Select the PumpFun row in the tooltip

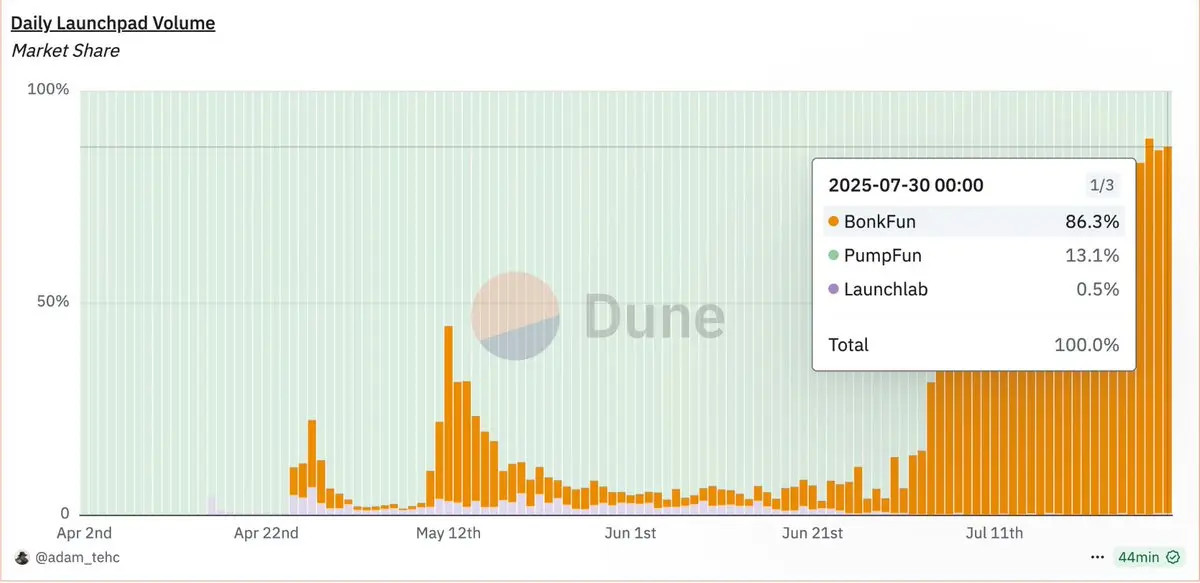click(973, 256)
